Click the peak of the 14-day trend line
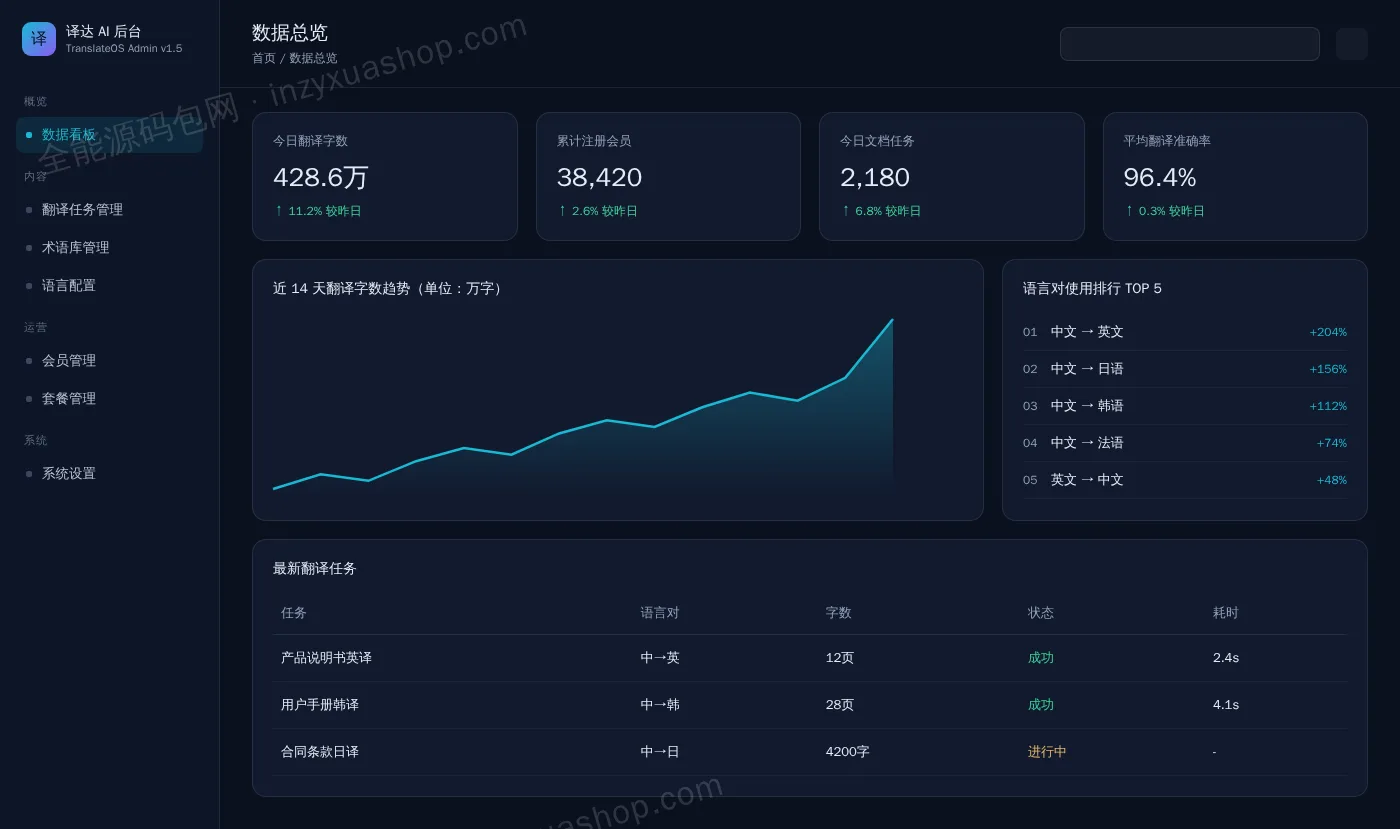1400x829 pixels. (892, 320)
